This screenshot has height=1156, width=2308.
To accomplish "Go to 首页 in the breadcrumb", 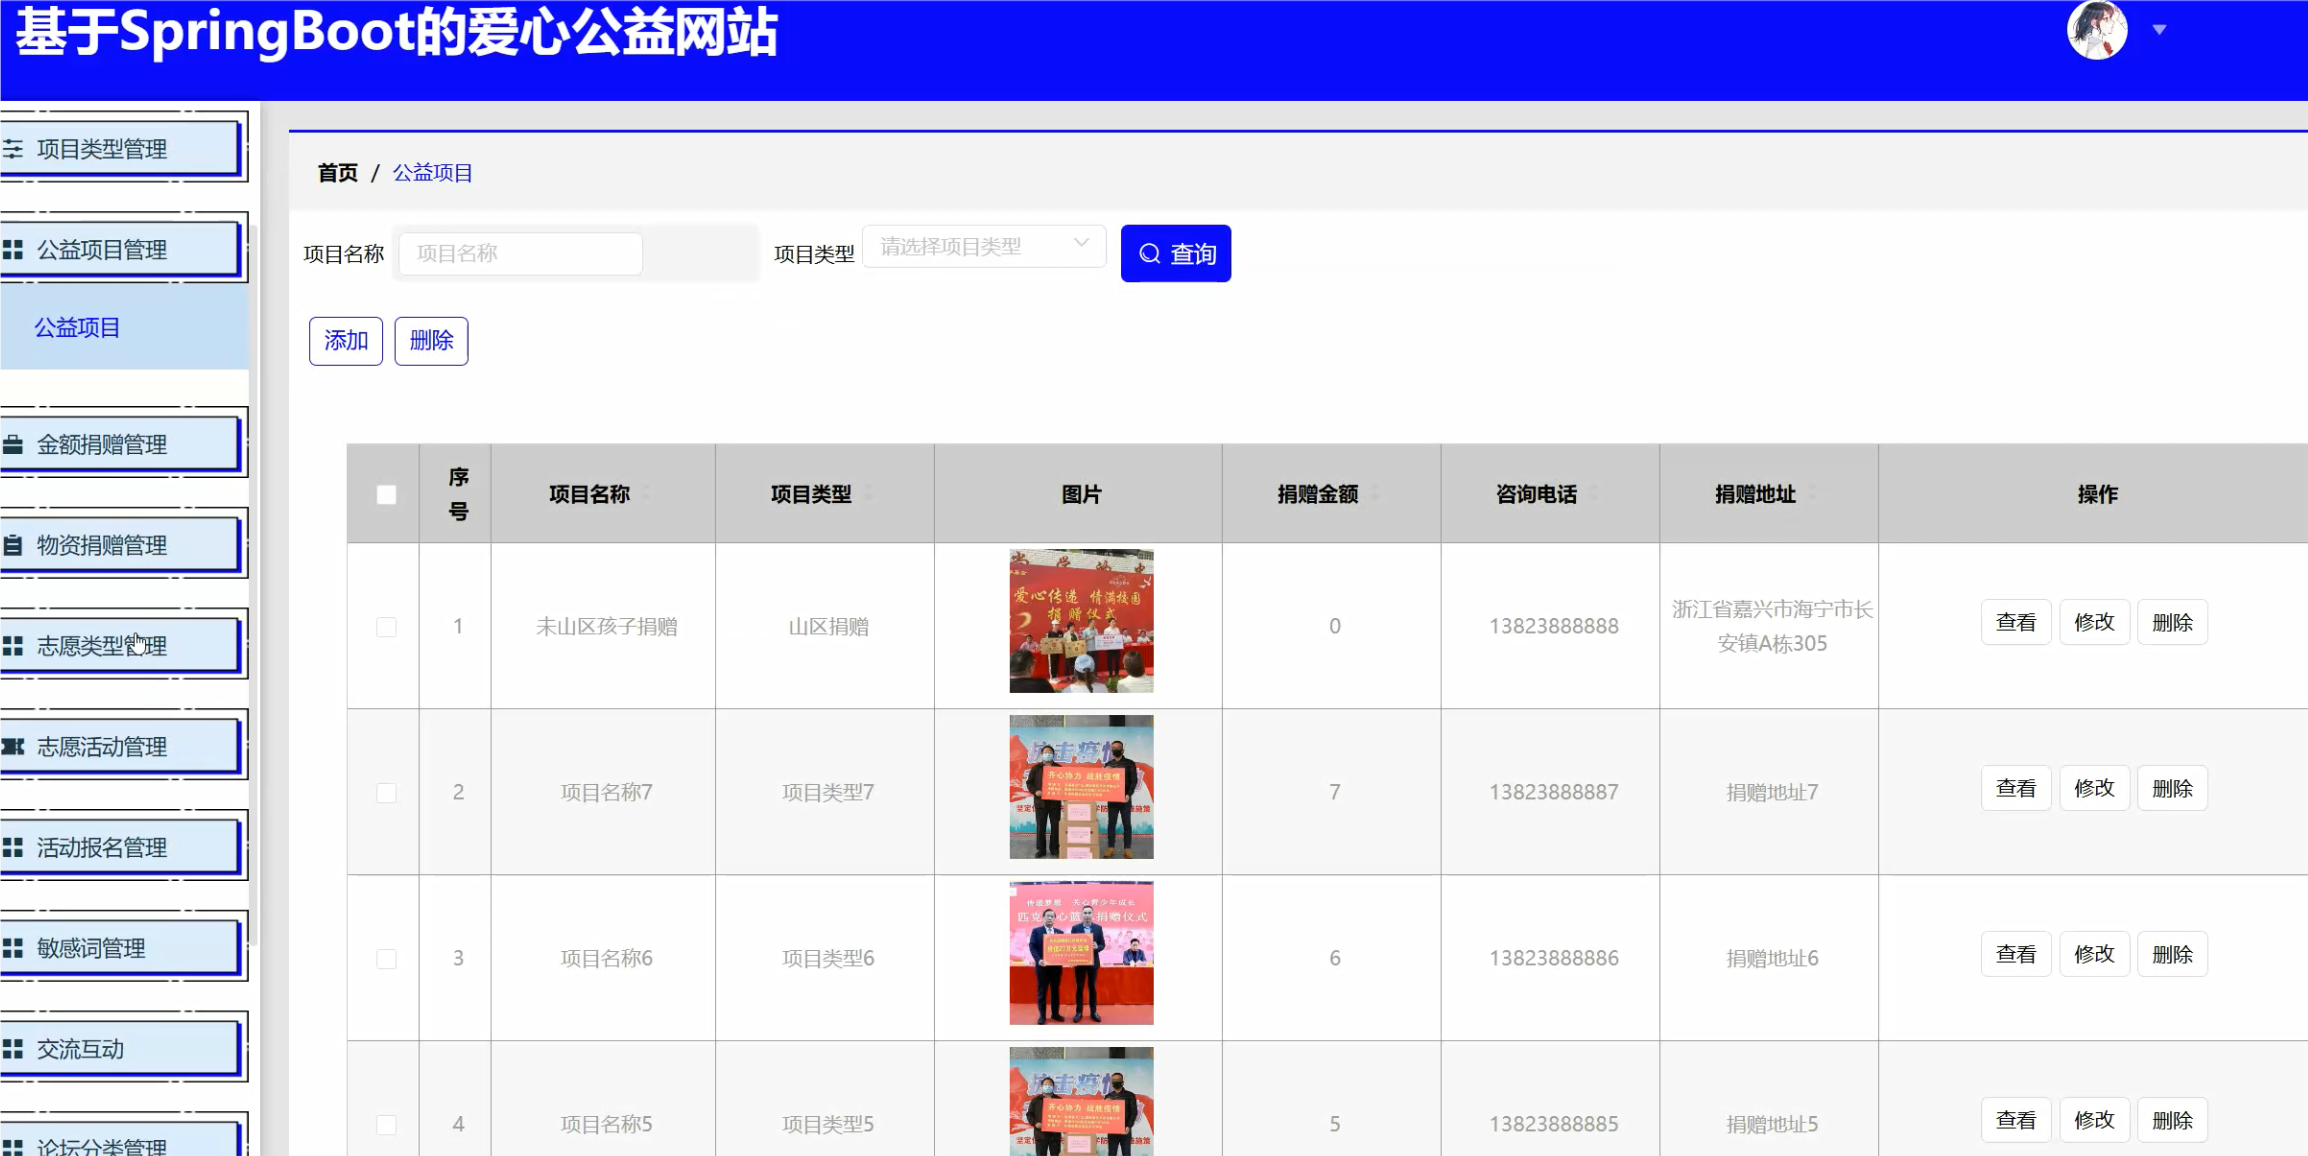I will click(x=337, y=173).
